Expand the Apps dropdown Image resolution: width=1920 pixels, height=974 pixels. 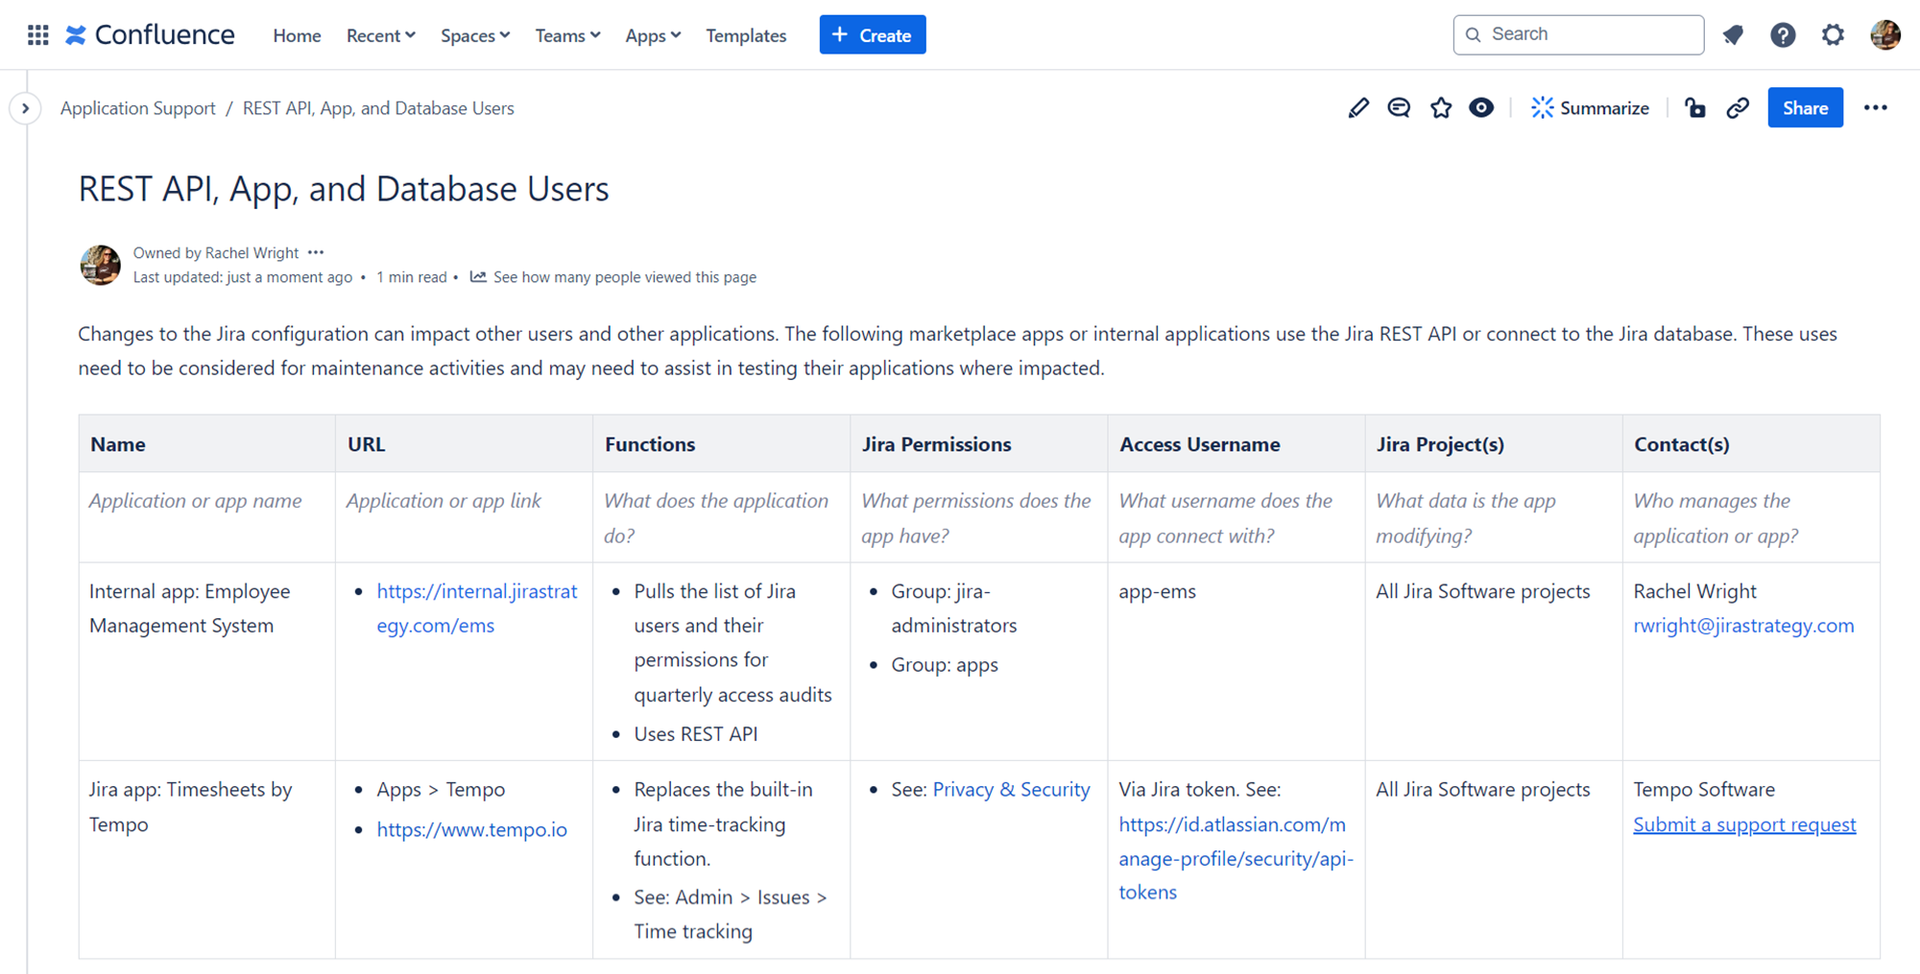coord(652,35)
